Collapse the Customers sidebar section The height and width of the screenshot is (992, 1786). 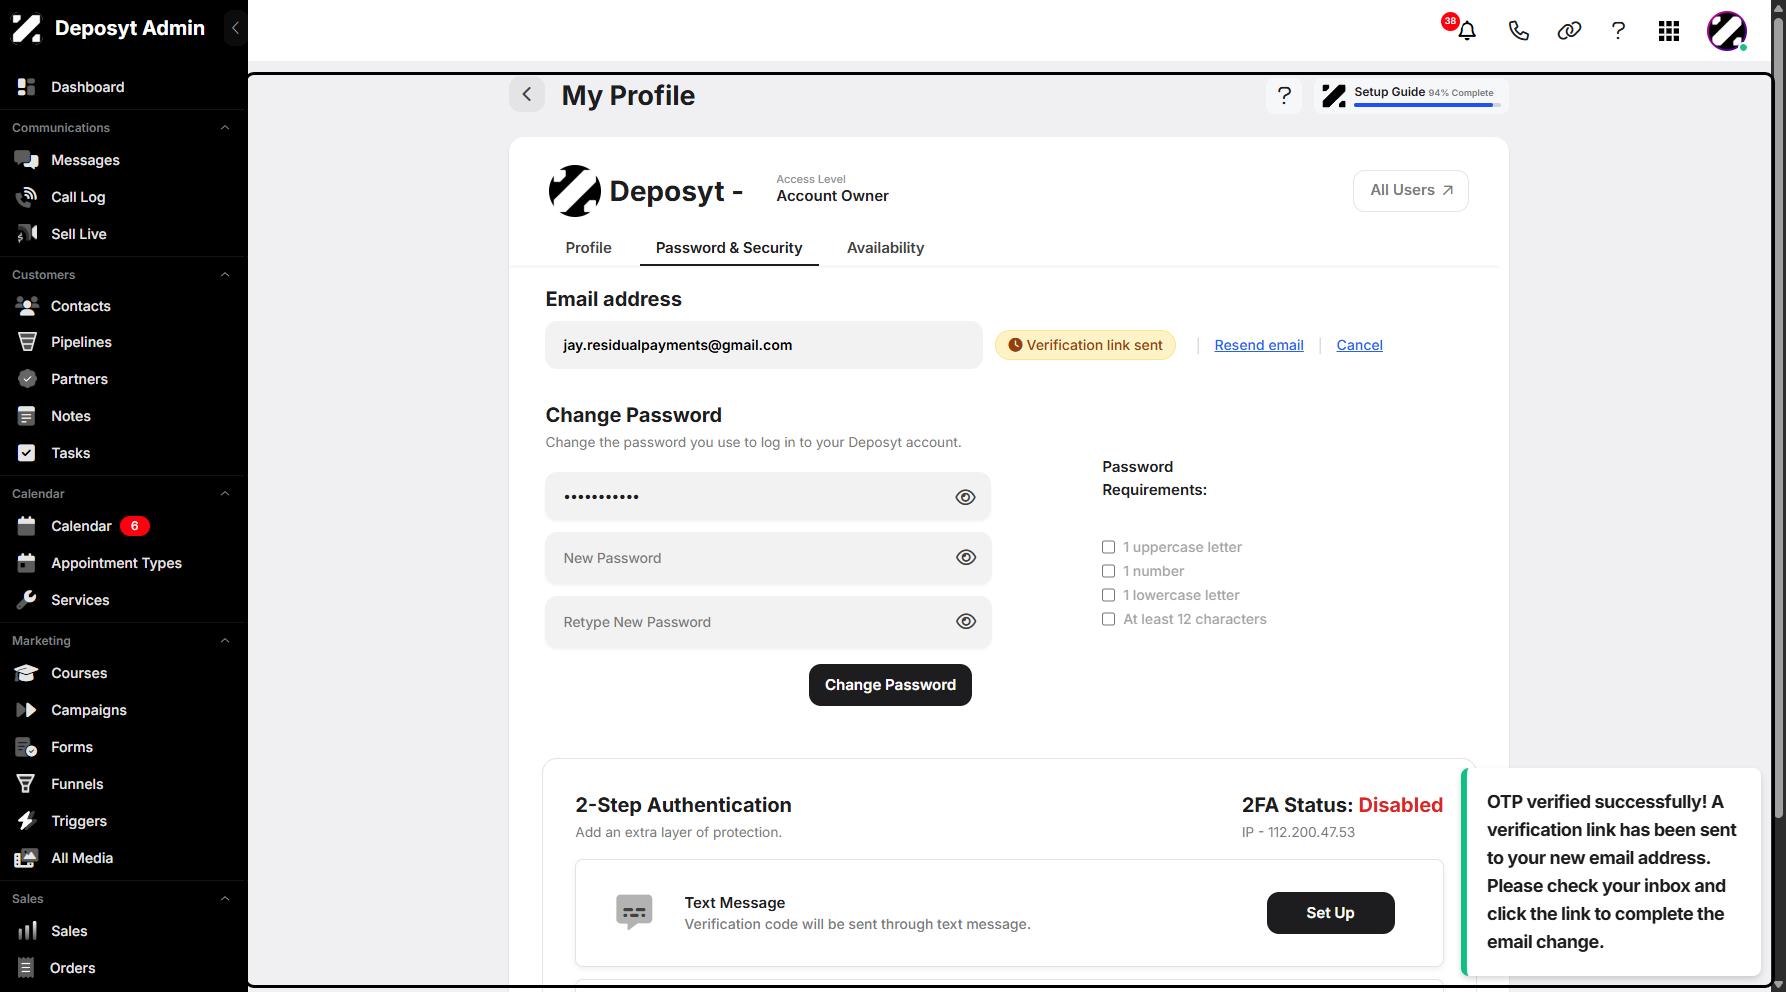225,275
